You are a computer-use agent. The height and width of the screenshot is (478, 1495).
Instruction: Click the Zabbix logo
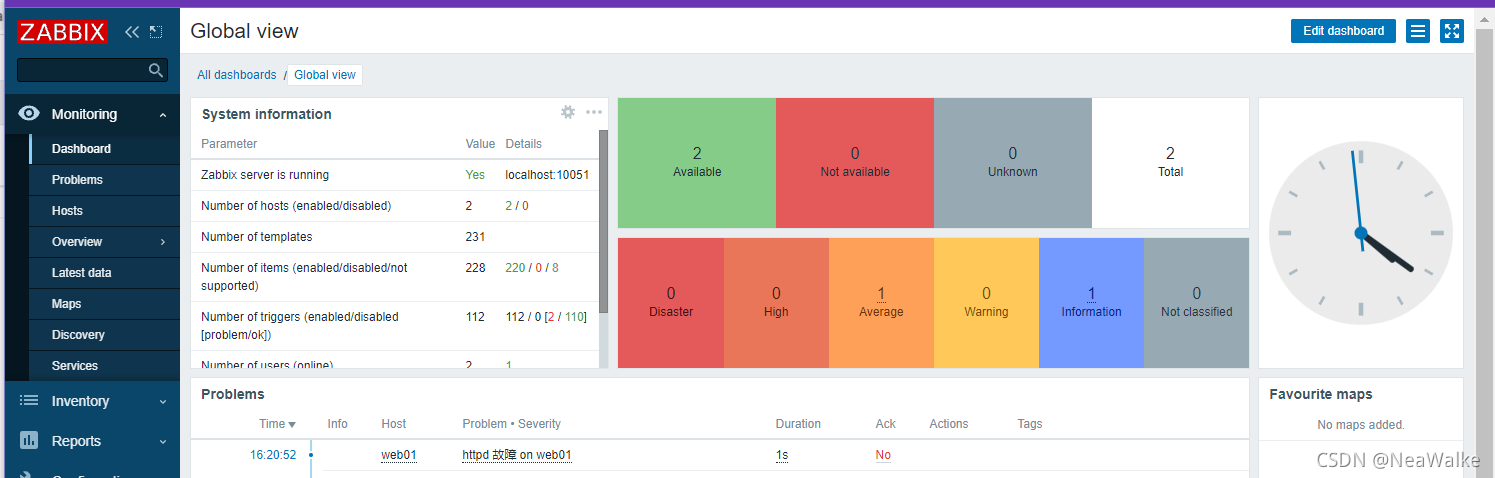[x=62, y=32]
